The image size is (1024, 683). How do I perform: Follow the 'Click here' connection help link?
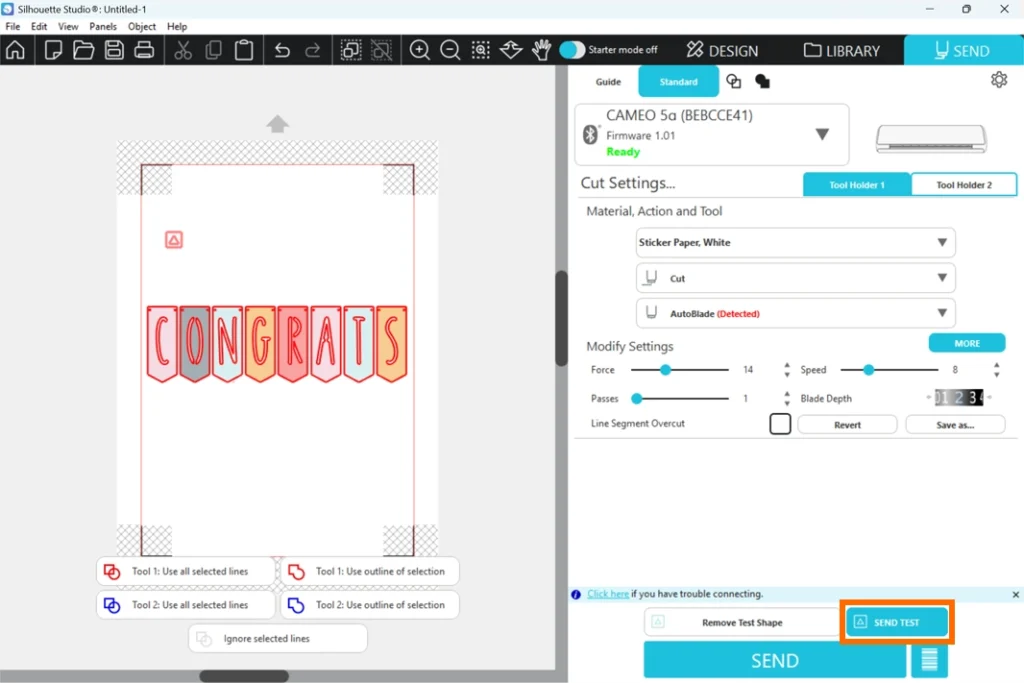[x=608, y=594]
